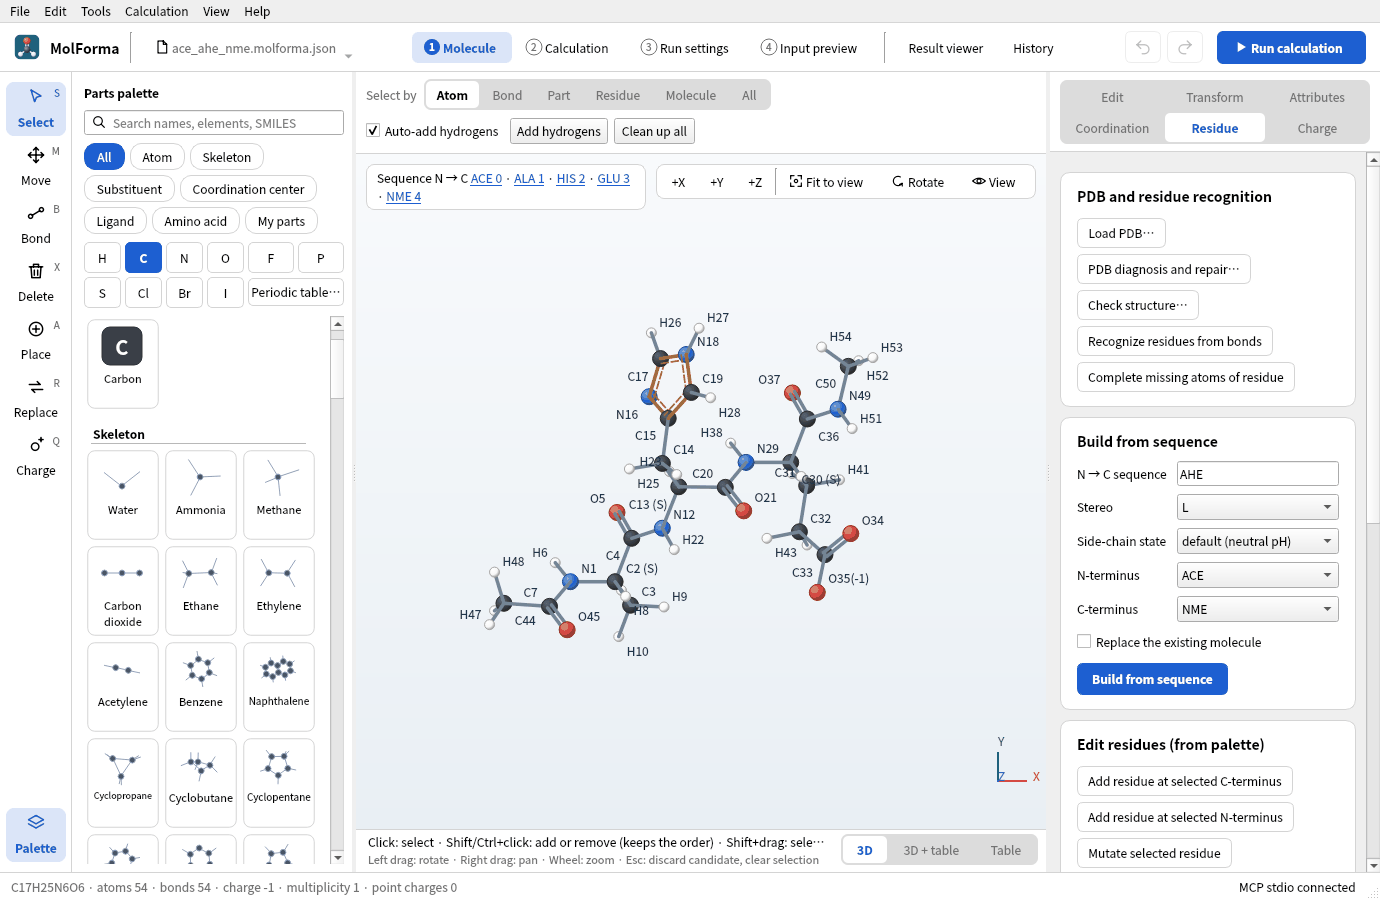Click the HIS 2 sequence link
Image resolution: width=1380 pixels, height=900 pixels.
pos(571,179)
